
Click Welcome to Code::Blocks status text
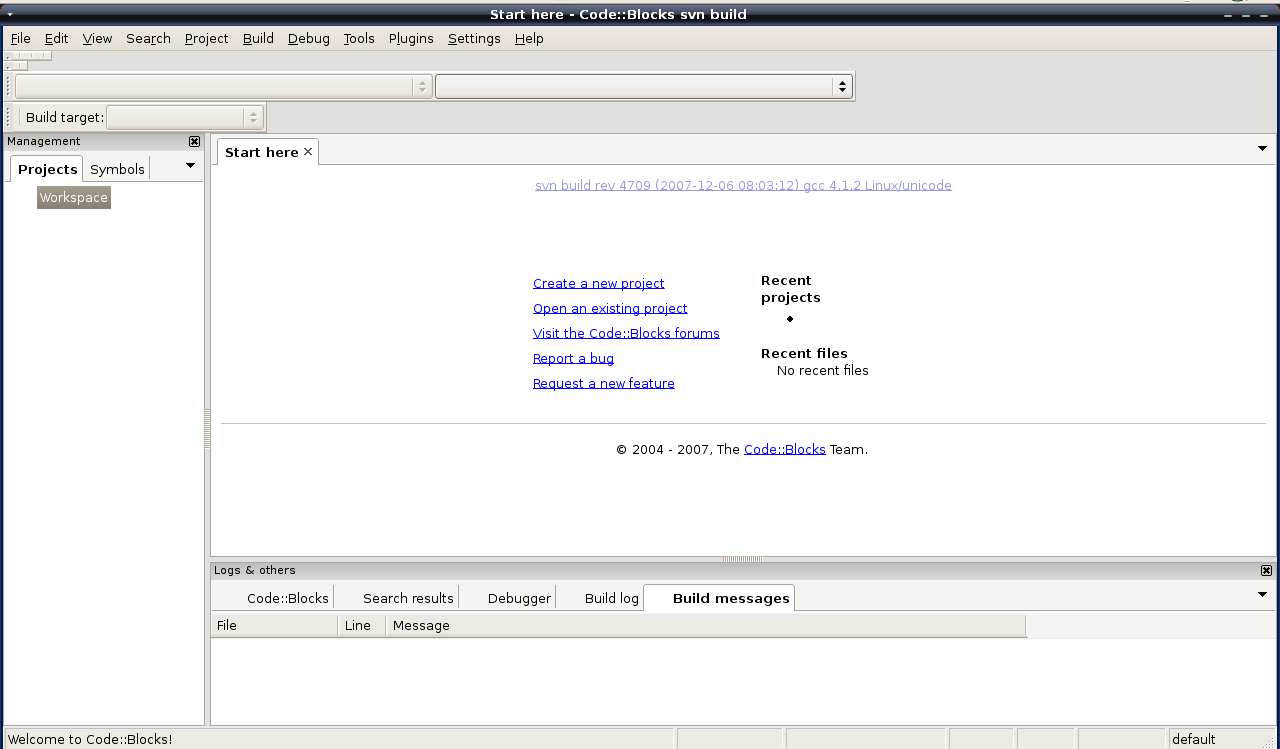pyautogui.click(x=90, y=739)
